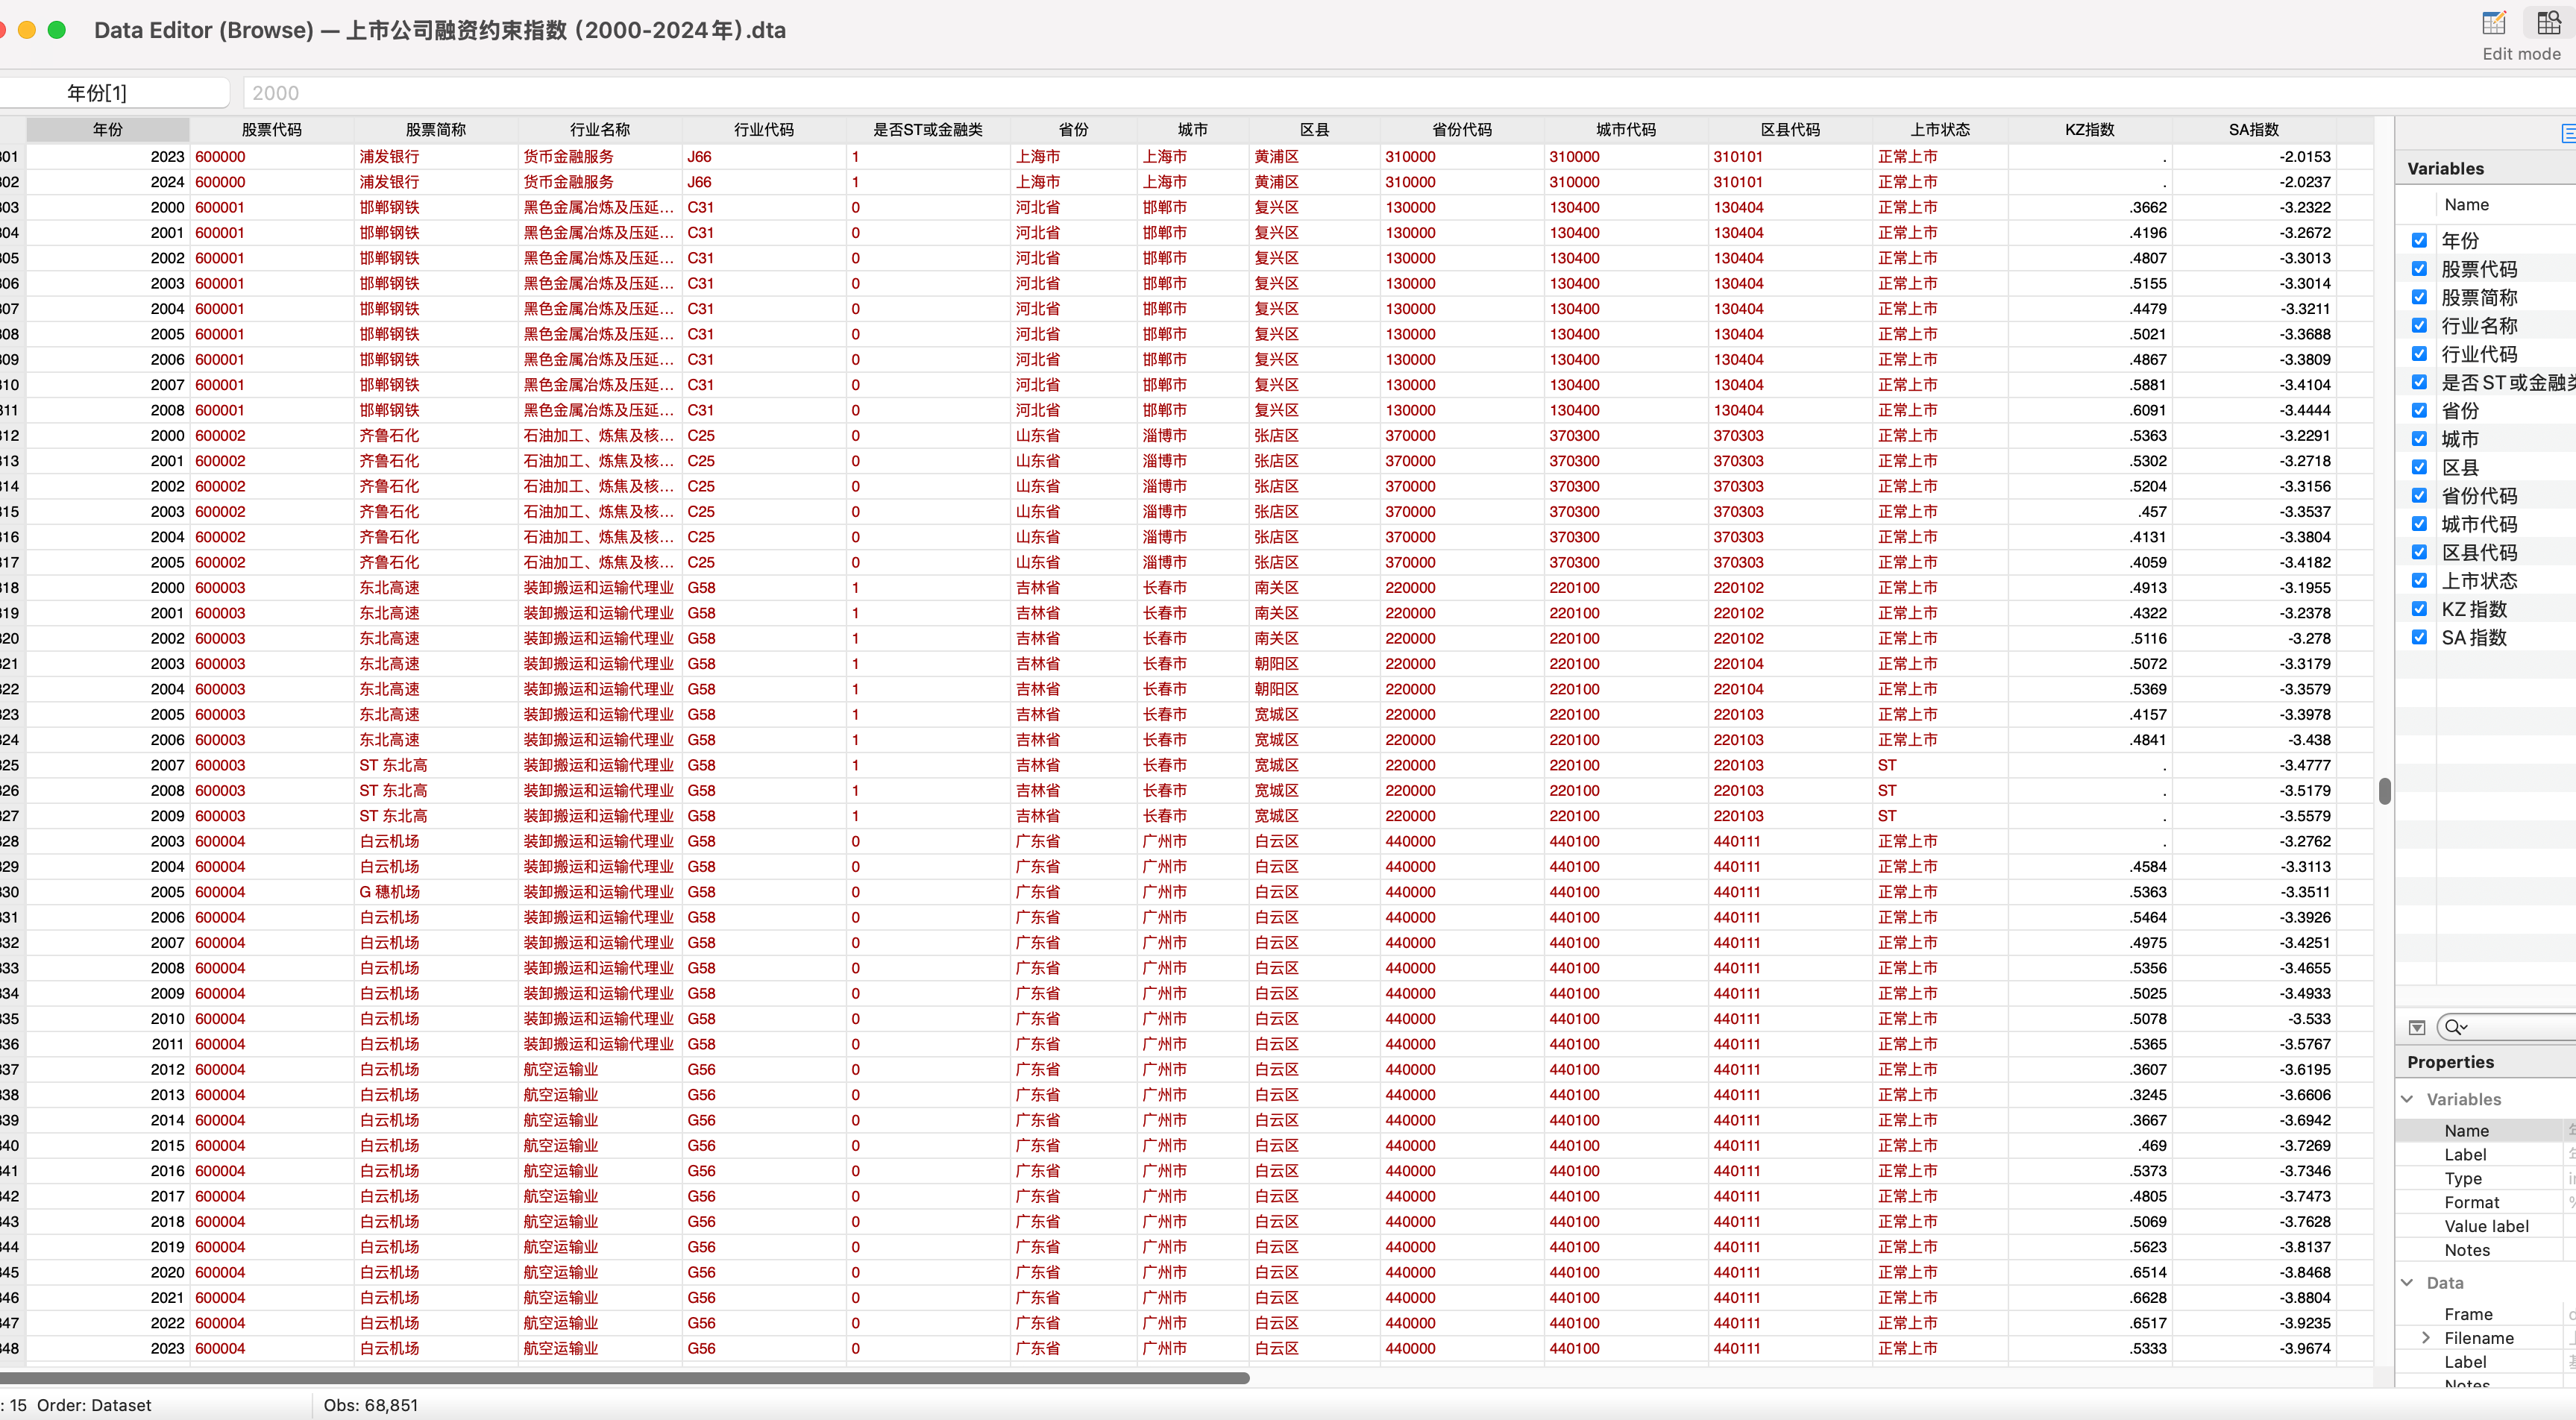Switch to Edit mode pencil-table icon
Viewport: 2576px width, 1420px height.
pos(2494,23)
